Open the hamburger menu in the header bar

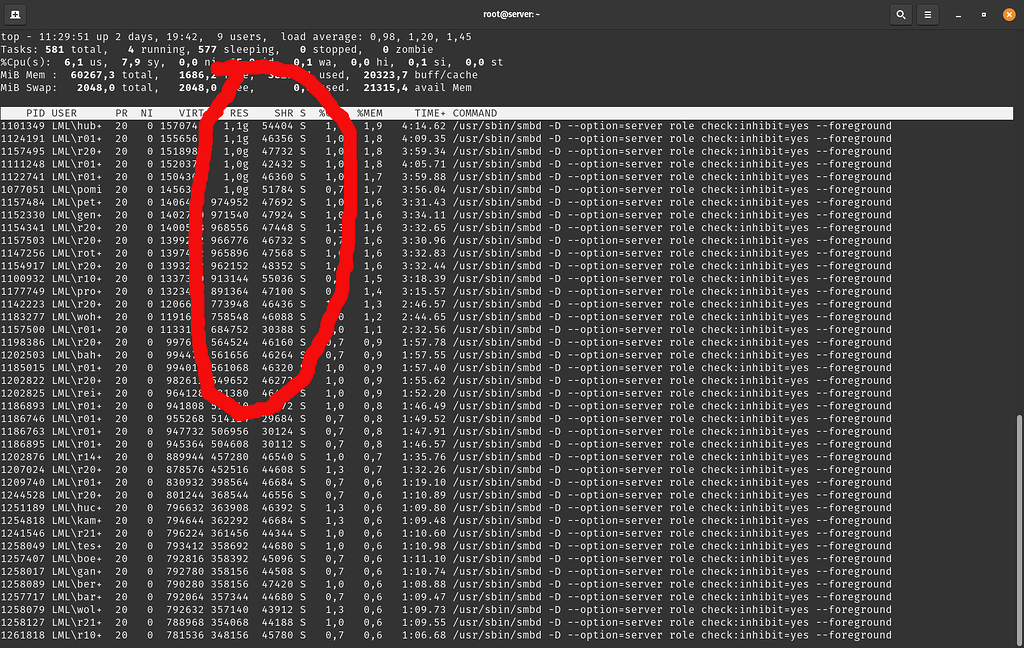click(928, 14)
